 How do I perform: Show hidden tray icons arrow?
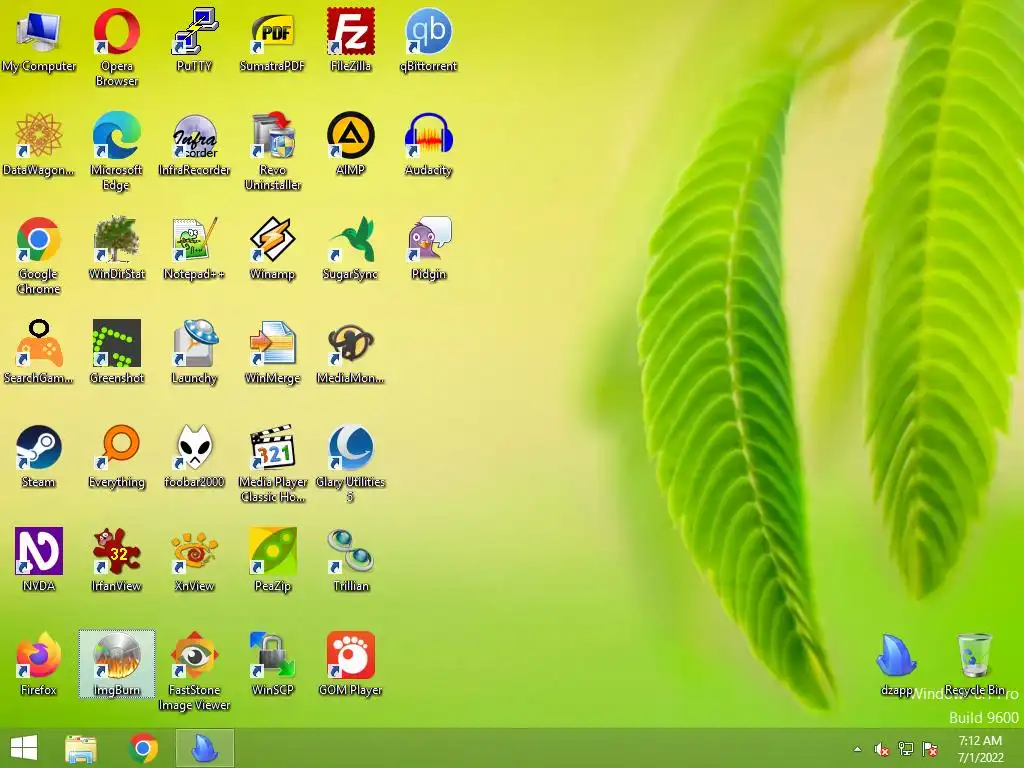pos(857,749)
